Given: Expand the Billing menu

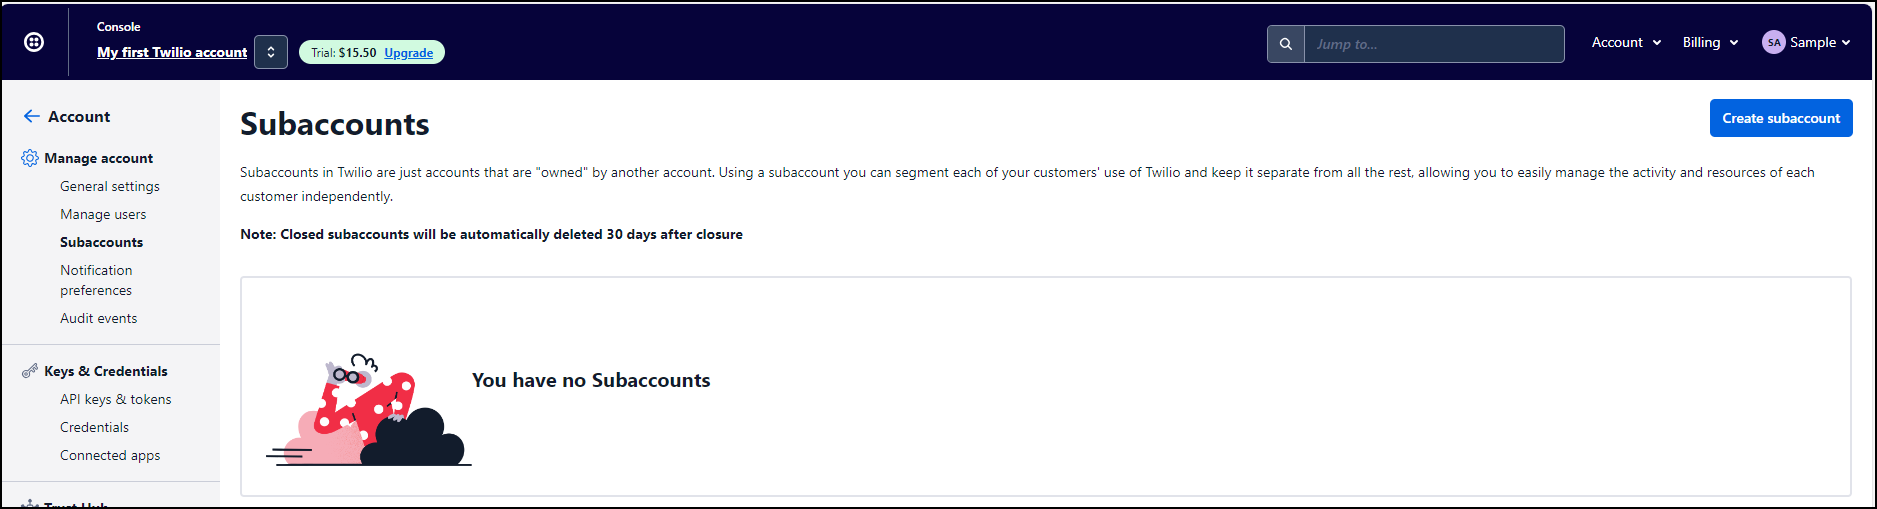Looking at the screenshot, I should point(1710,42).
